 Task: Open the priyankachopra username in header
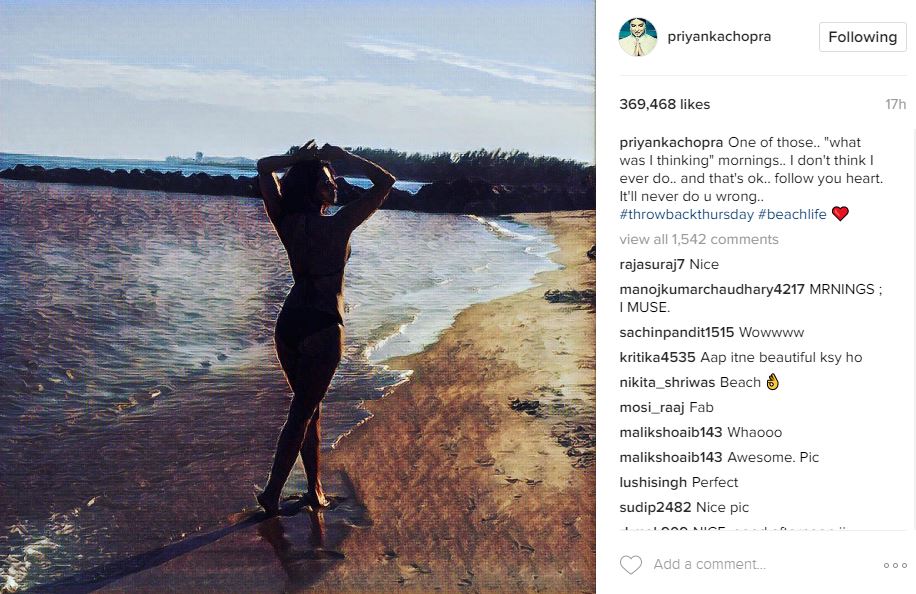(719, 37)
